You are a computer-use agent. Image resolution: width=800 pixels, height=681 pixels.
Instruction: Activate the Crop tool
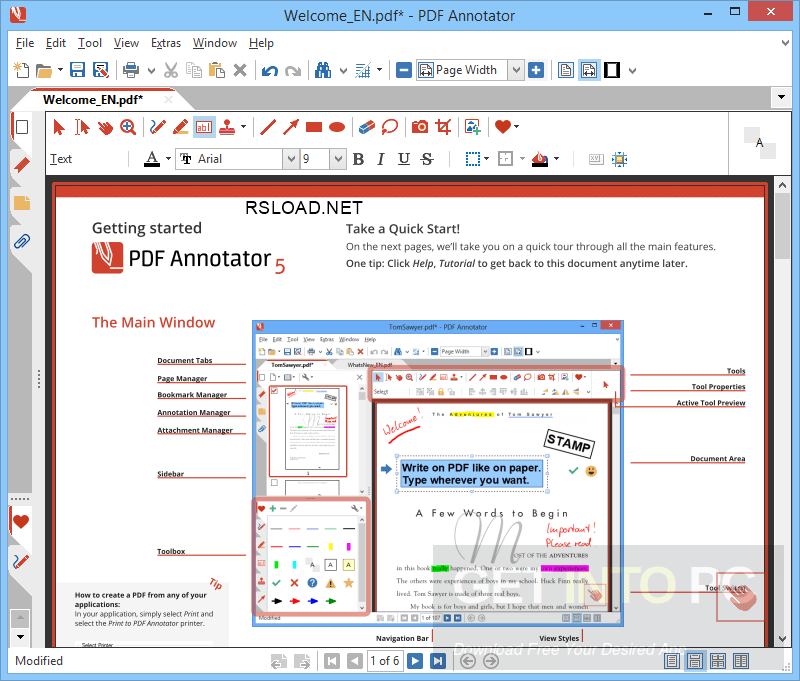tap(443, 127)
